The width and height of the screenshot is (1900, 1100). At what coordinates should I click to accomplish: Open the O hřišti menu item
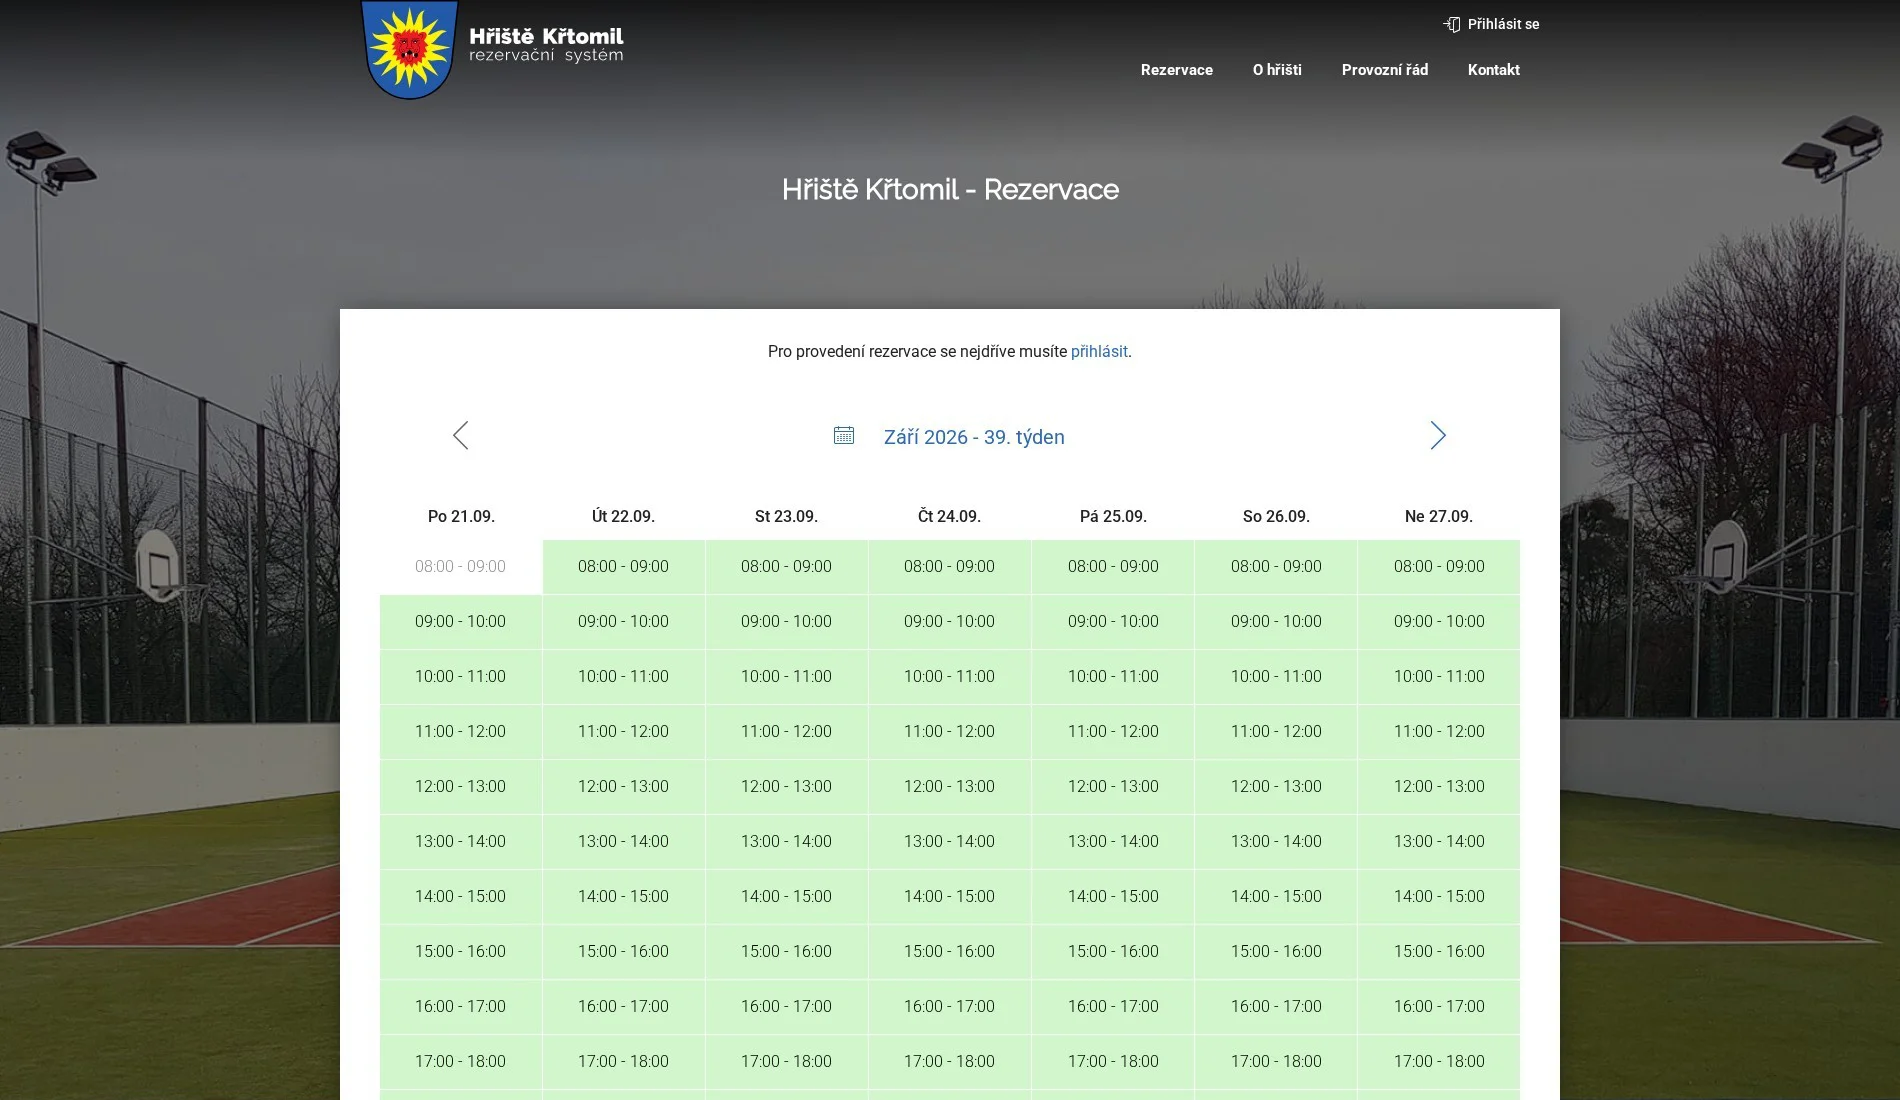click(1277, 70)
